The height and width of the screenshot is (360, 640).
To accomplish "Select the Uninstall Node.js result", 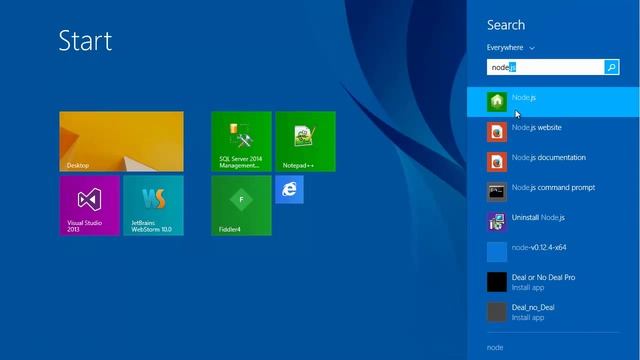I will (x=553, y=222).
